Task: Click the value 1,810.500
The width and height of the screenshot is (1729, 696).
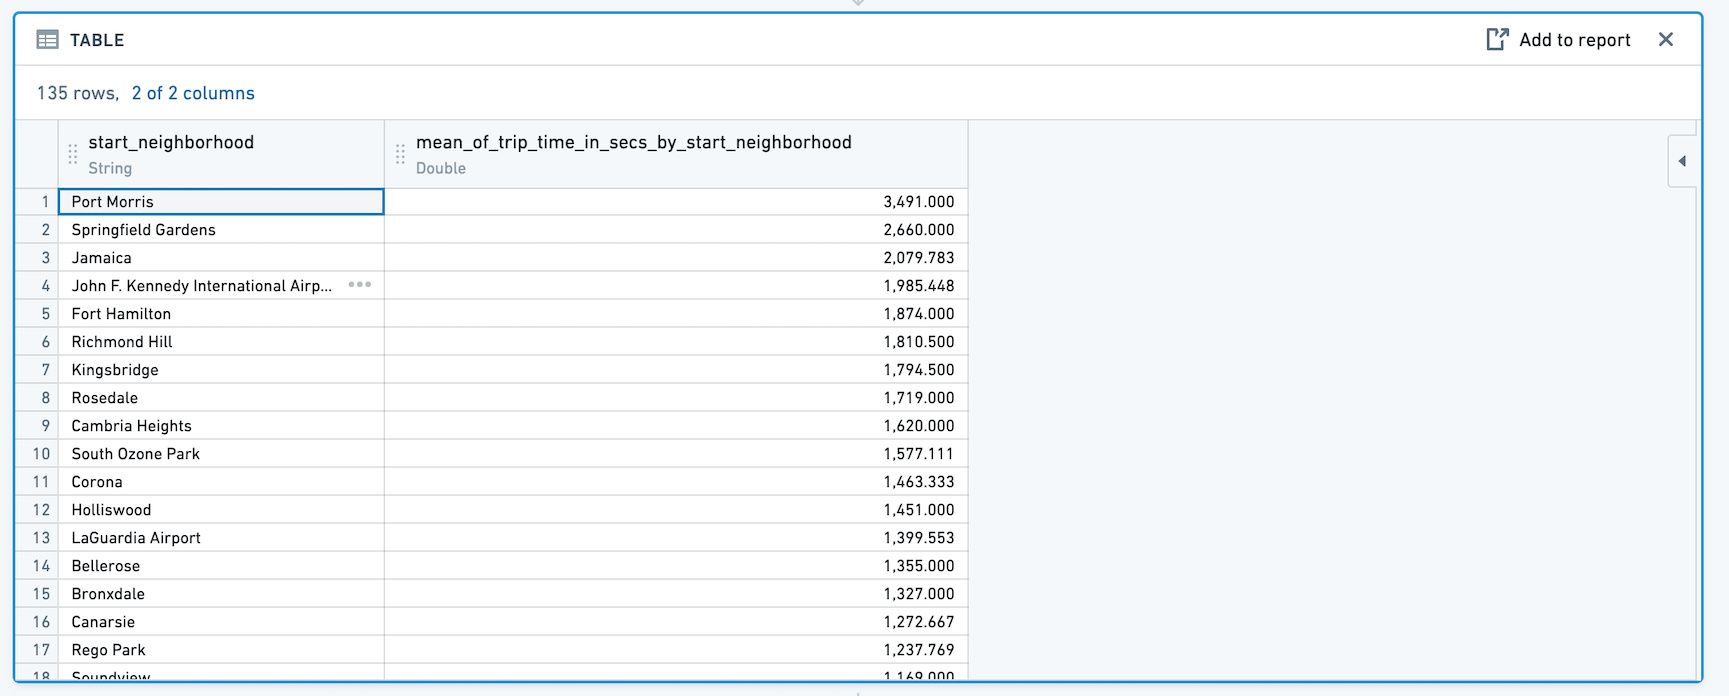Action: point(918,342)
